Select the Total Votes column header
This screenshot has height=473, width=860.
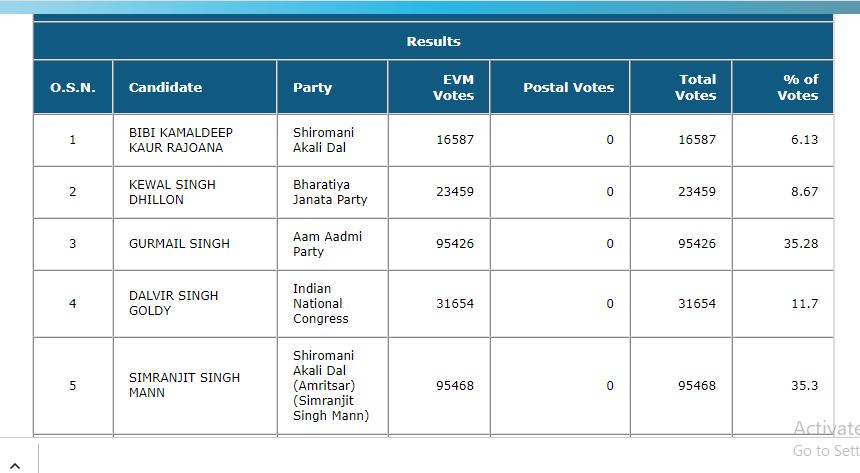tap(695, 87)
